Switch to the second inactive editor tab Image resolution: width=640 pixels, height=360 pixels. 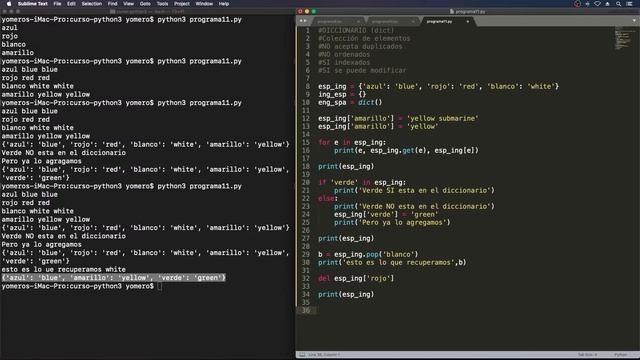tap(392, 21)
